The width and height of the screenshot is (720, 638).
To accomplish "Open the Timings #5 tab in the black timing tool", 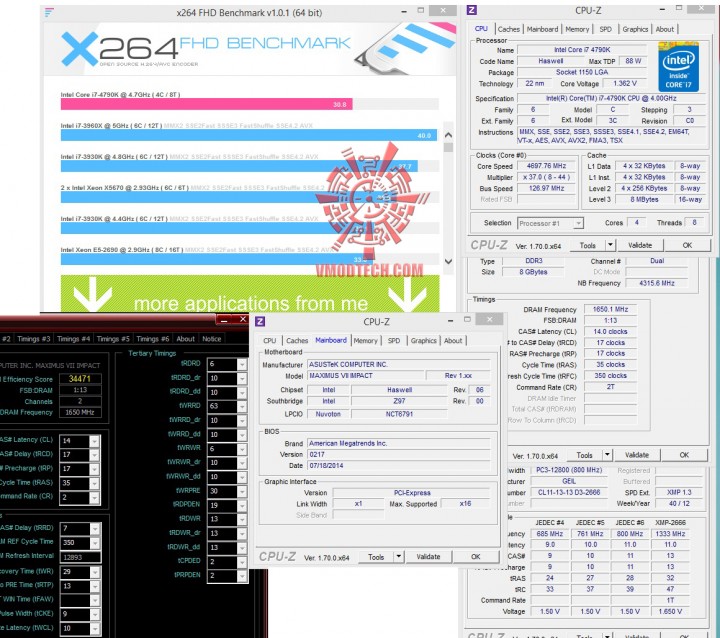I will click(113, 339).
